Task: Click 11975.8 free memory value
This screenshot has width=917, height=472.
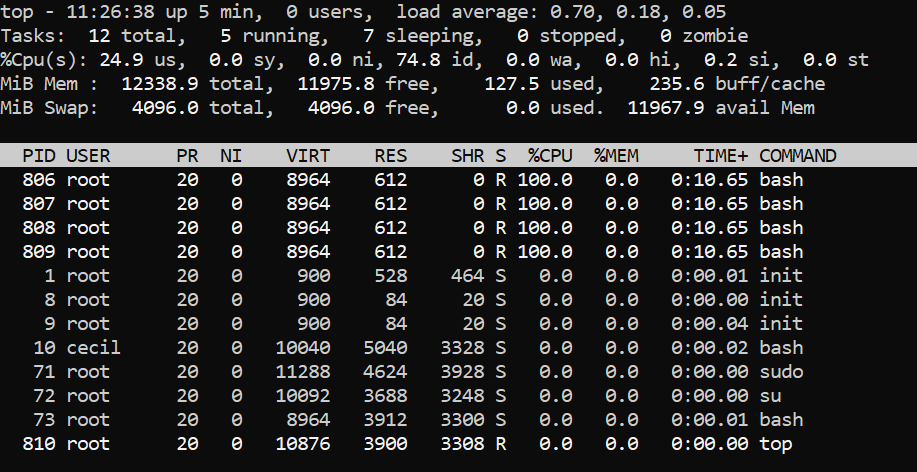Action: [x=336, y=84]
